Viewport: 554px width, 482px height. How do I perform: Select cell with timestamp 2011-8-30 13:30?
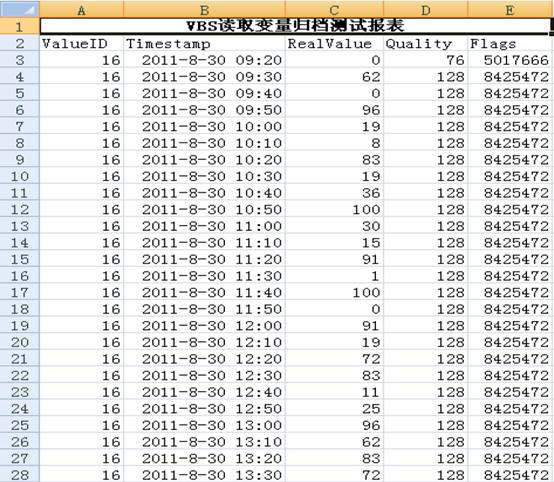click(x=205, y=475)
